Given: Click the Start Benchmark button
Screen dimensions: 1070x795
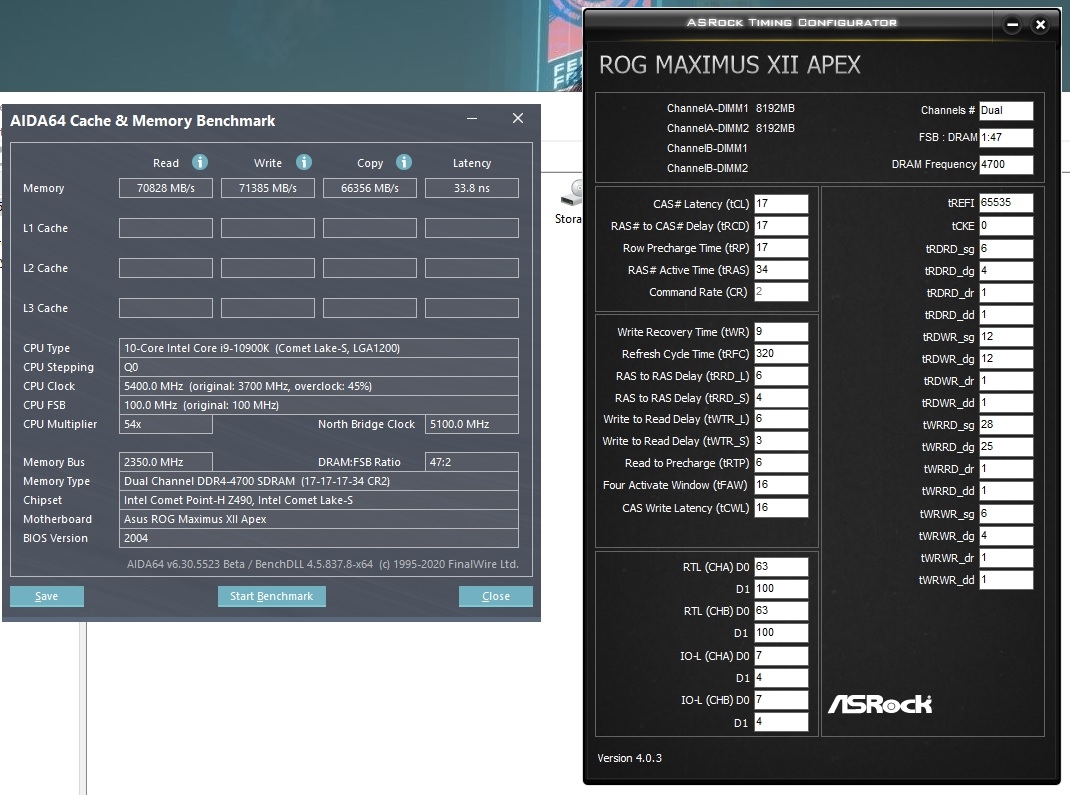Looking at the screenshot, I should pos(272,596).
